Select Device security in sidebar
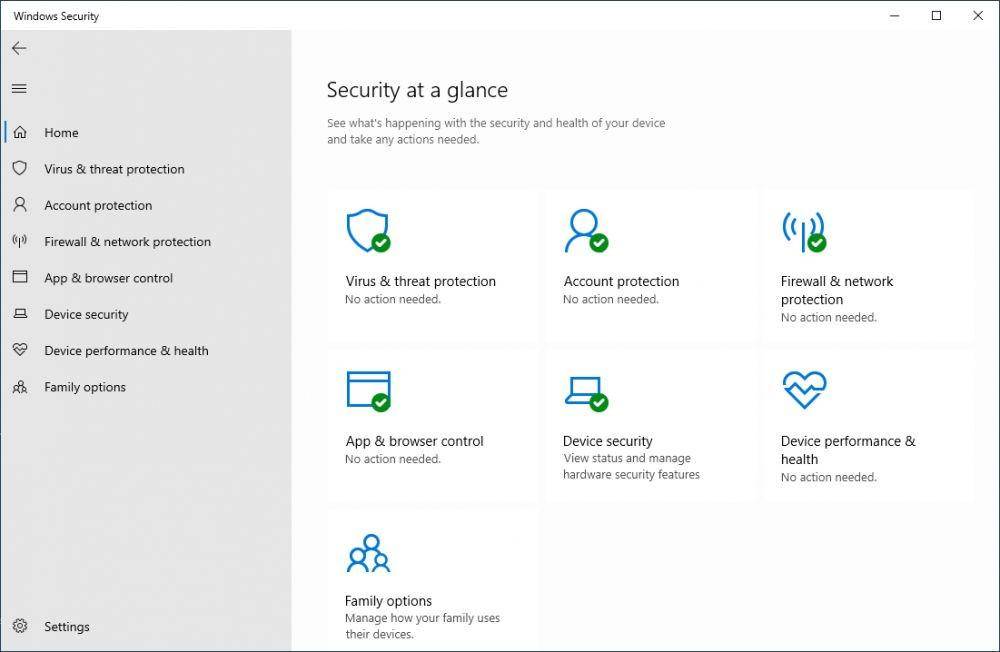Image resolution: width=1000 pixels, height=652 pixels. pos(86,315)
